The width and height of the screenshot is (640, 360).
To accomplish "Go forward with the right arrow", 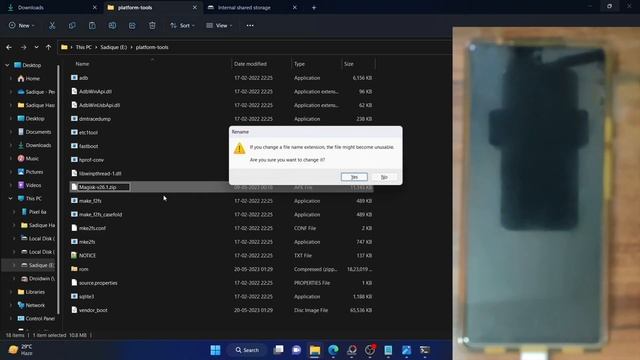I will 23,47.
